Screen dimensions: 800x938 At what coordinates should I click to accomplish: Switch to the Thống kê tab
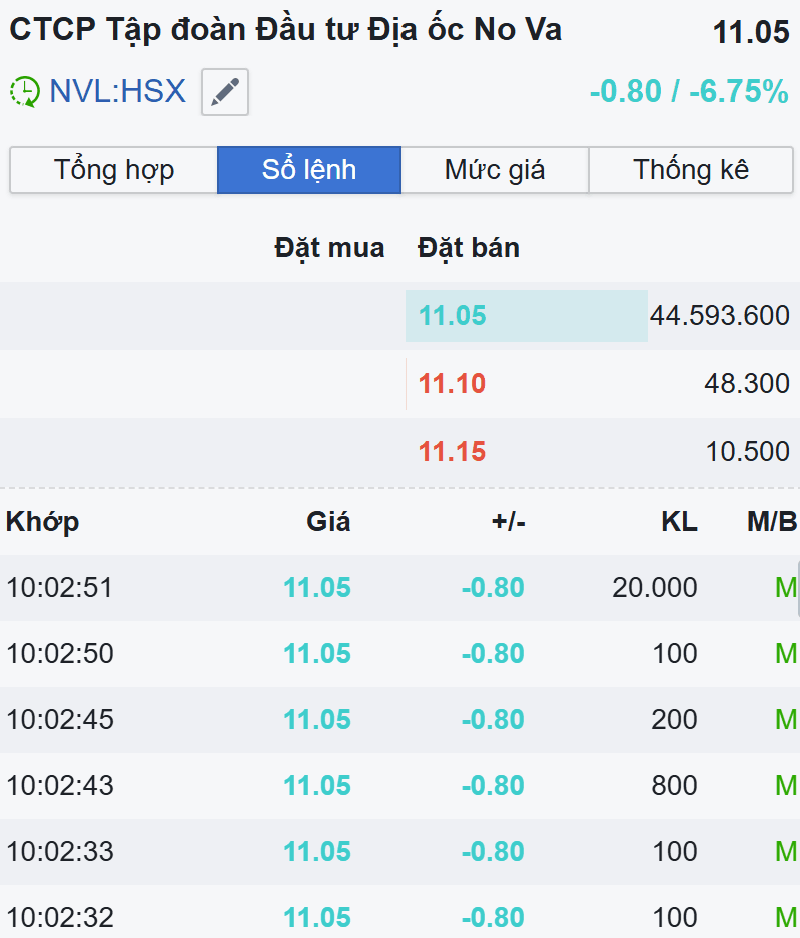[x=691, y=170]
